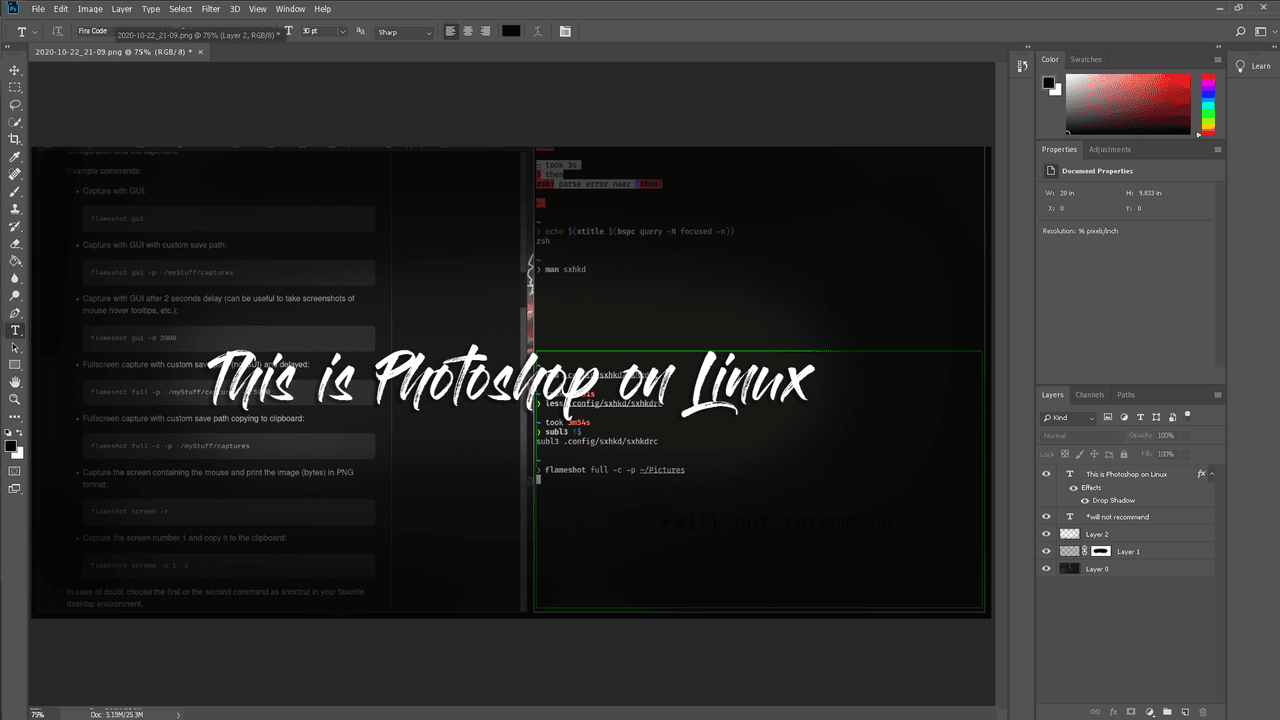Toggle Quick Mask mode in toolbar

[x=15, y=470]
